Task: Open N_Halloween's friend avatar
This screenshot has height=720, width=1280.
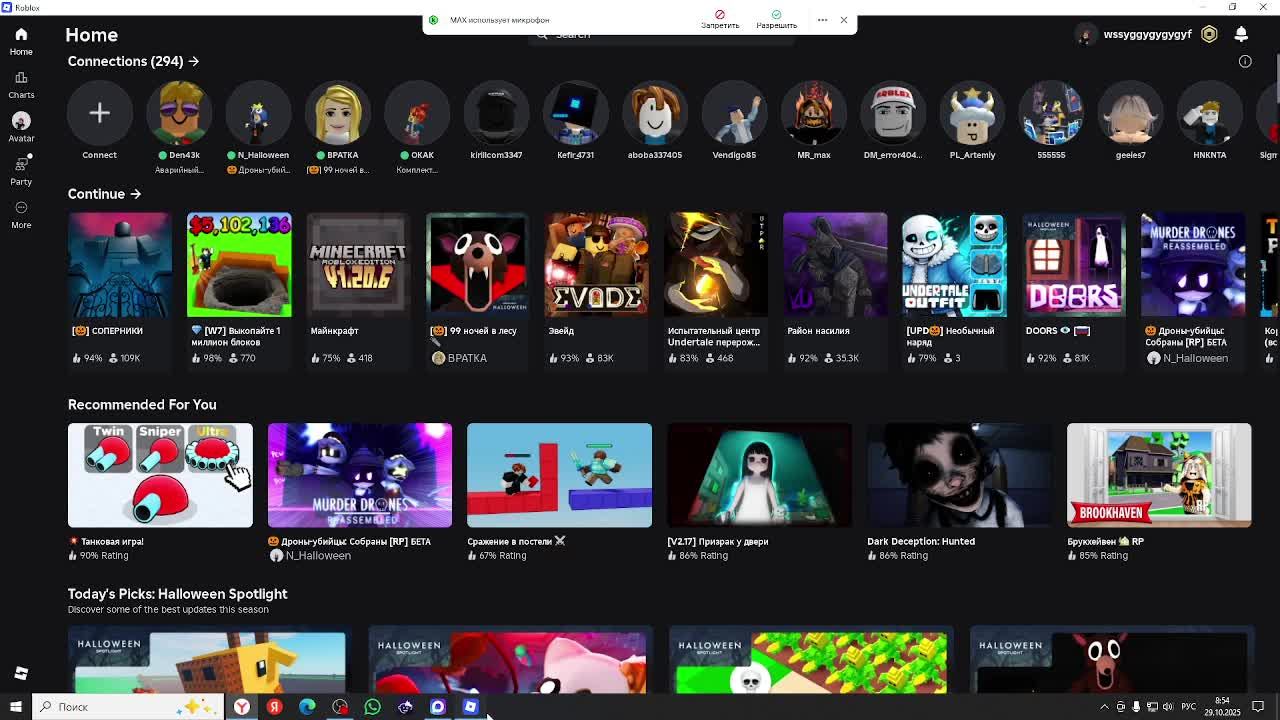Action: [x=258, y=113]
